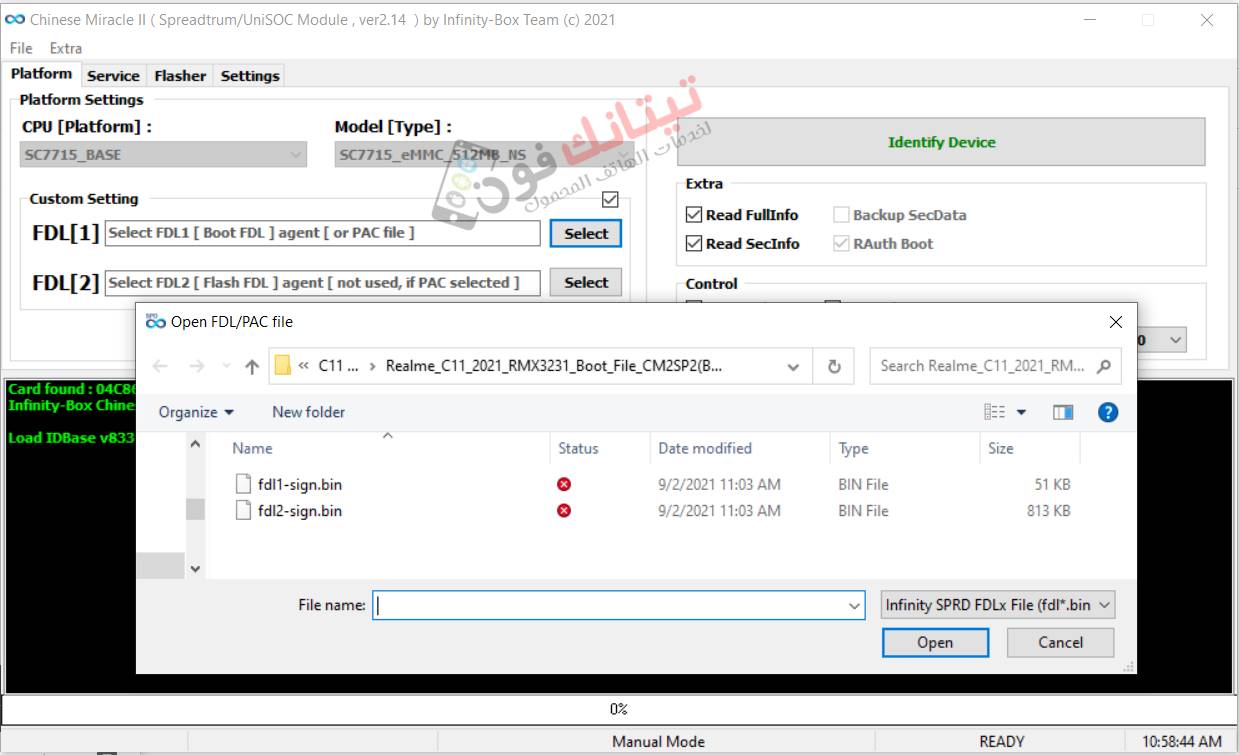Select the fdl1-sign.bin file icon
Screen dimensions: 1239x755
243,484
